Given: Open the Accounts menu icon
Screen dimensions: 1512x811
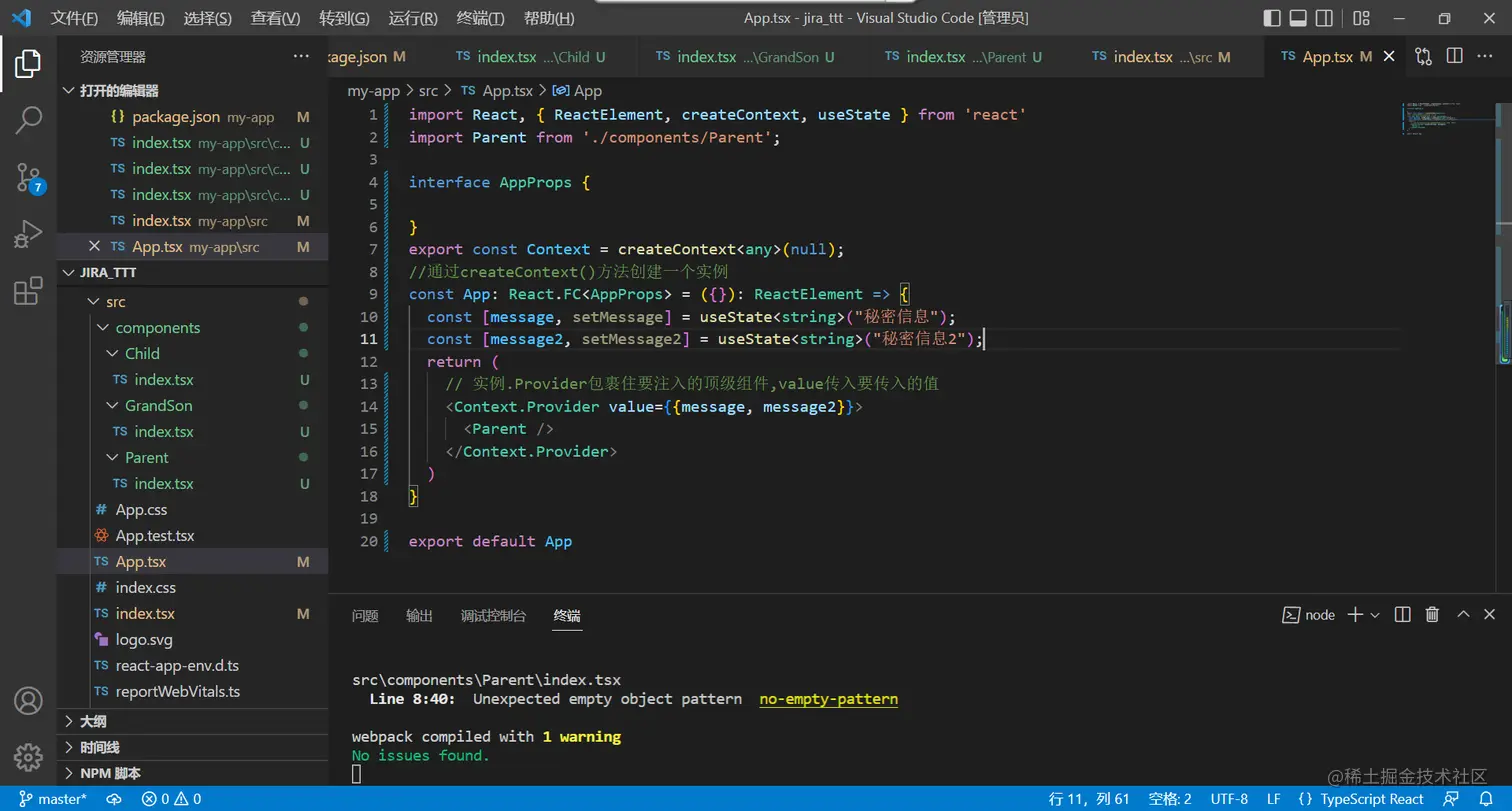Looking at the screenshot, I should point(28,700).
